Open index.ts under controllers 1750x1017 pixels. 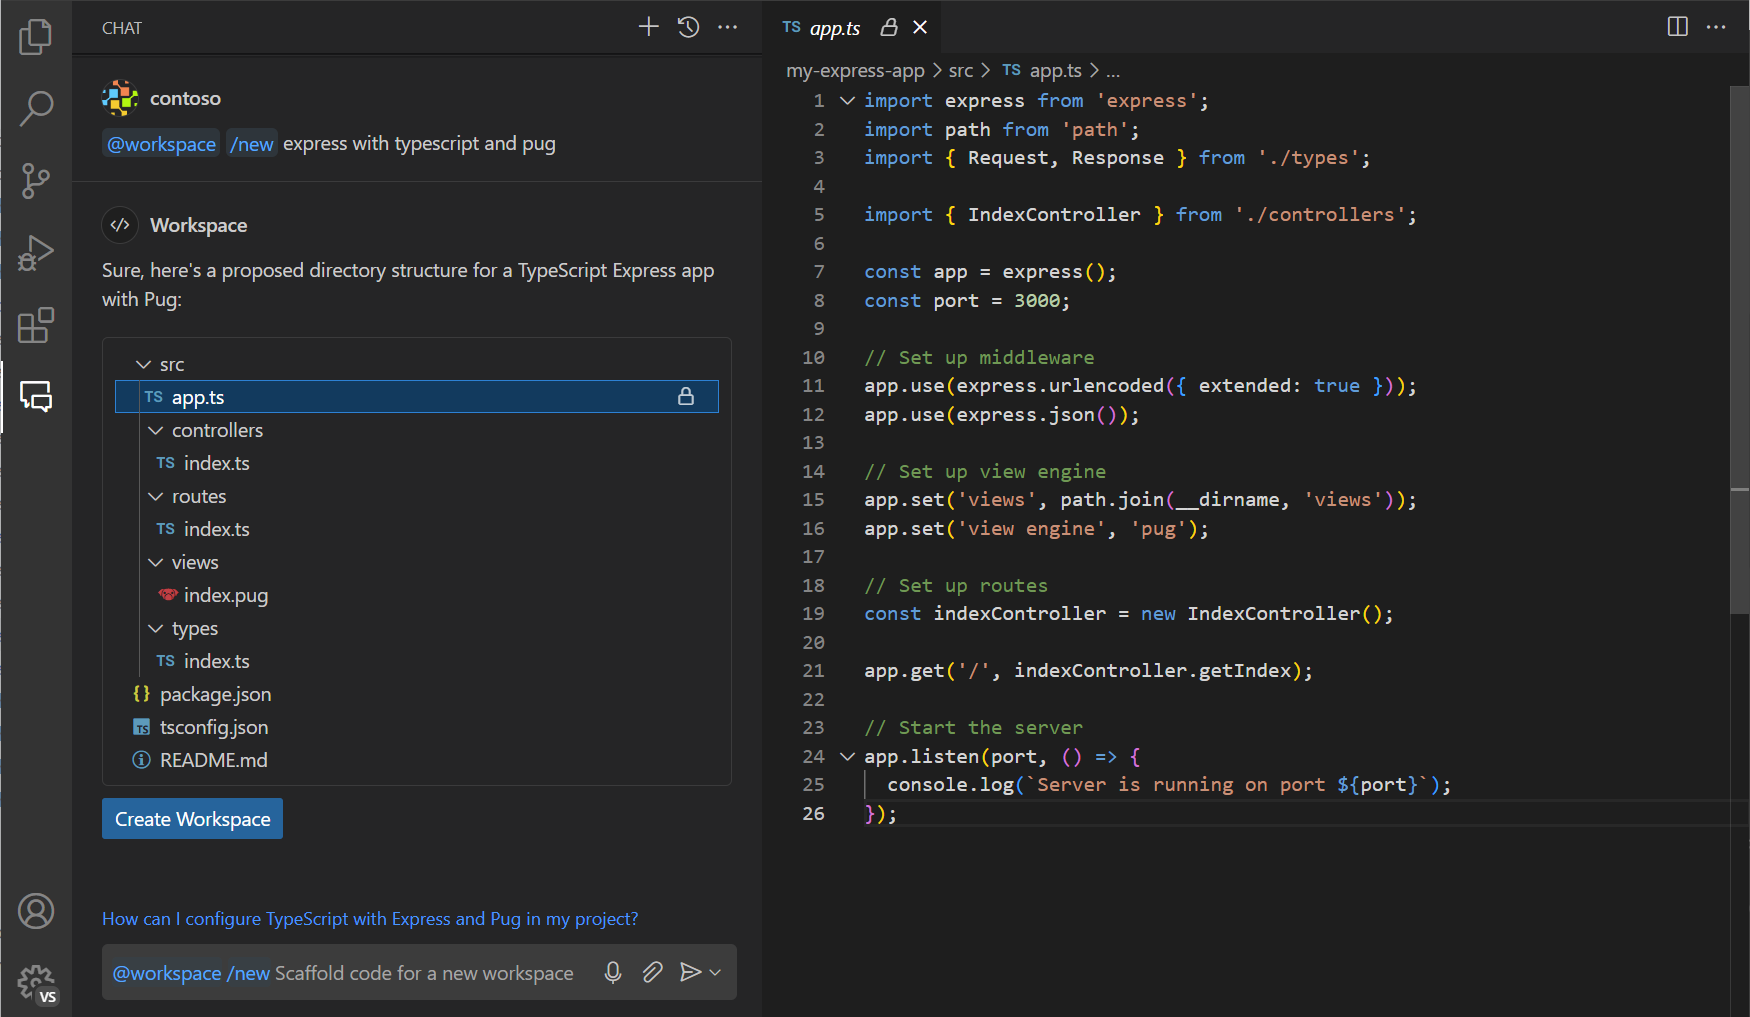pyautogui.click(x=417, y=463)
